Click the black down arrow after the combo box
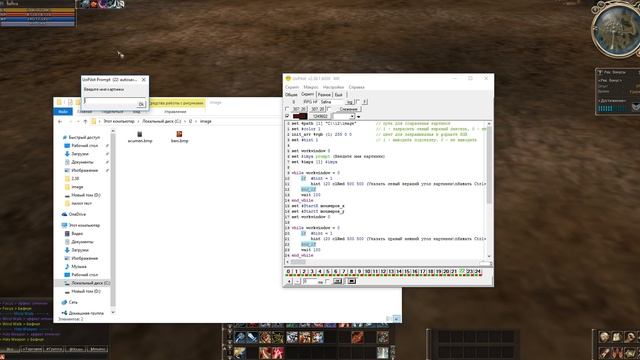This screenshot has height=360, width=640. tap(358, 117)
